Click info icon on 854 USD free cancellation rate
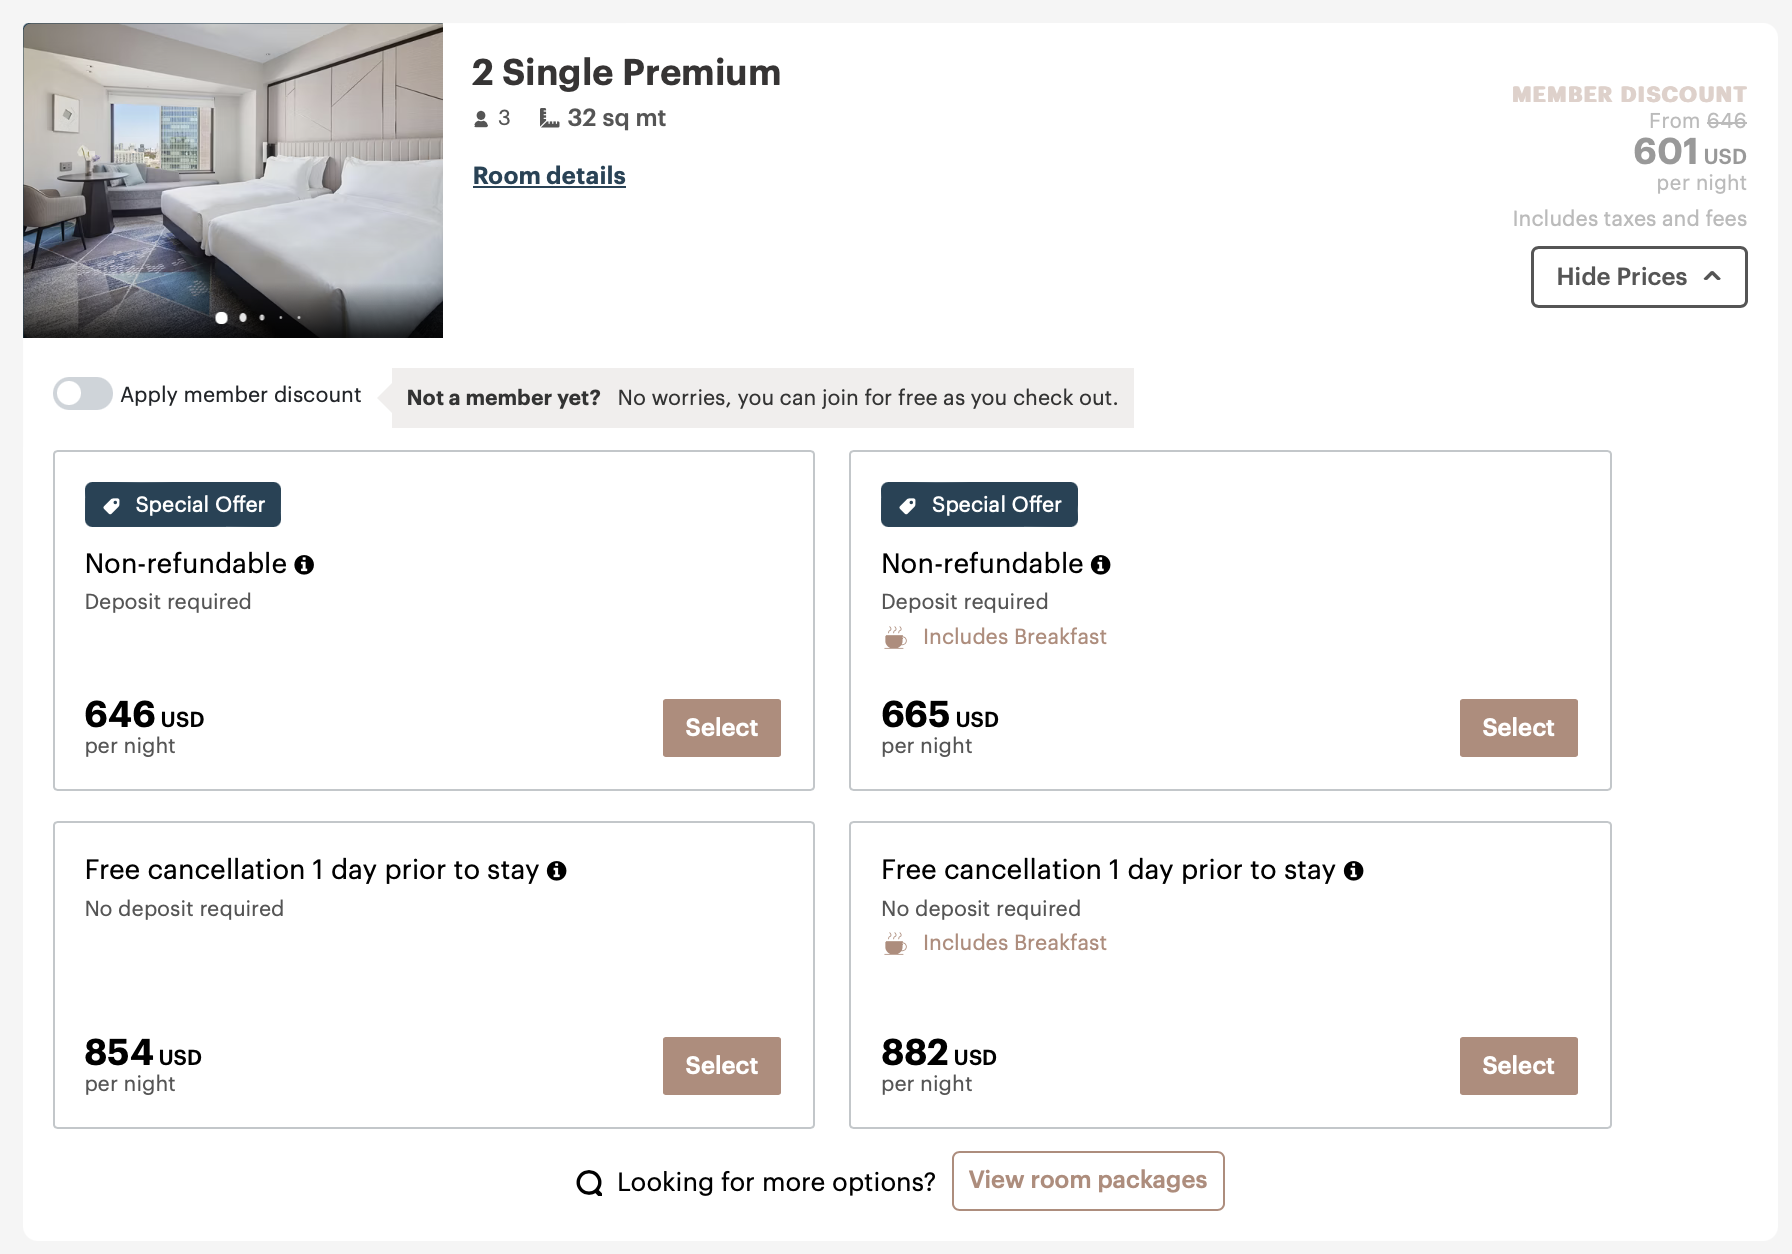1792x1254 pixels. tap(557, 871)
